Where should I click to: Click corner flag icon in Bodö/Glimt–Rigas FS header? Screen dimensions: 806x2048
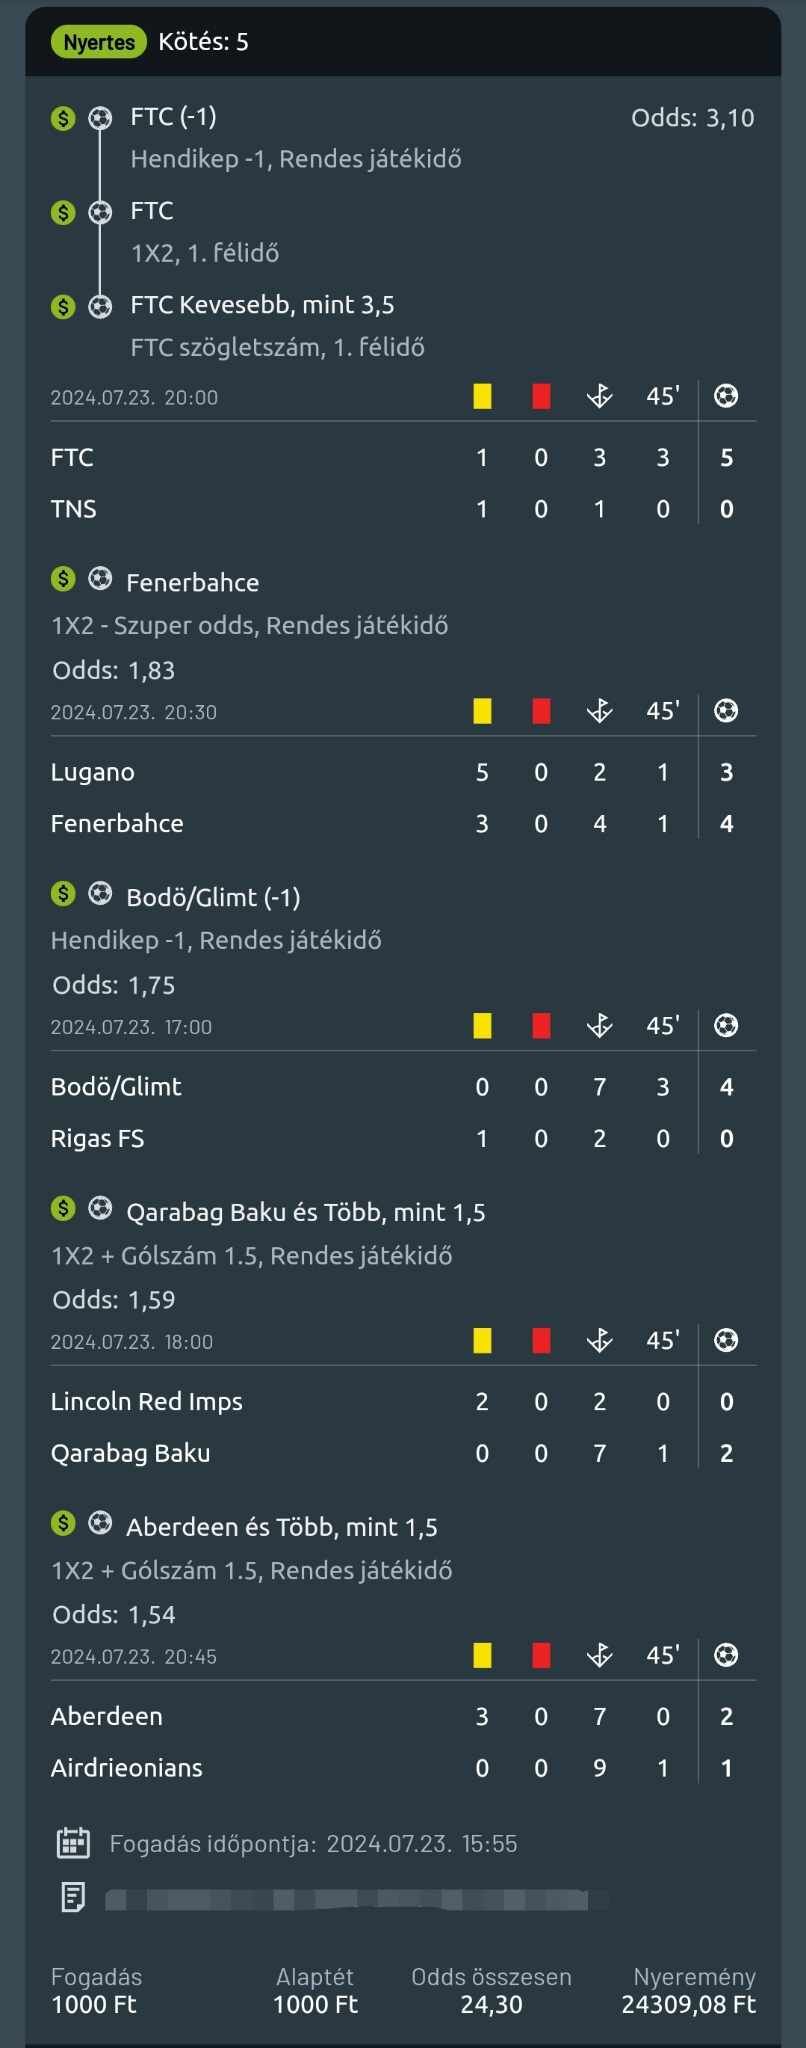[x=599, y=1026]
